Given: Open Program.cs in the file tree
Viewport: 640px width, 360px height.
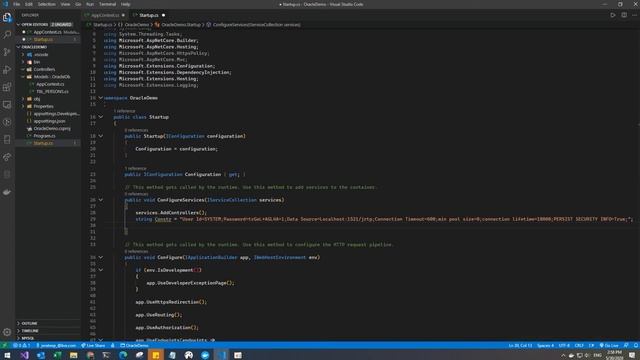Looking at the screenshot, I should 44,136.
